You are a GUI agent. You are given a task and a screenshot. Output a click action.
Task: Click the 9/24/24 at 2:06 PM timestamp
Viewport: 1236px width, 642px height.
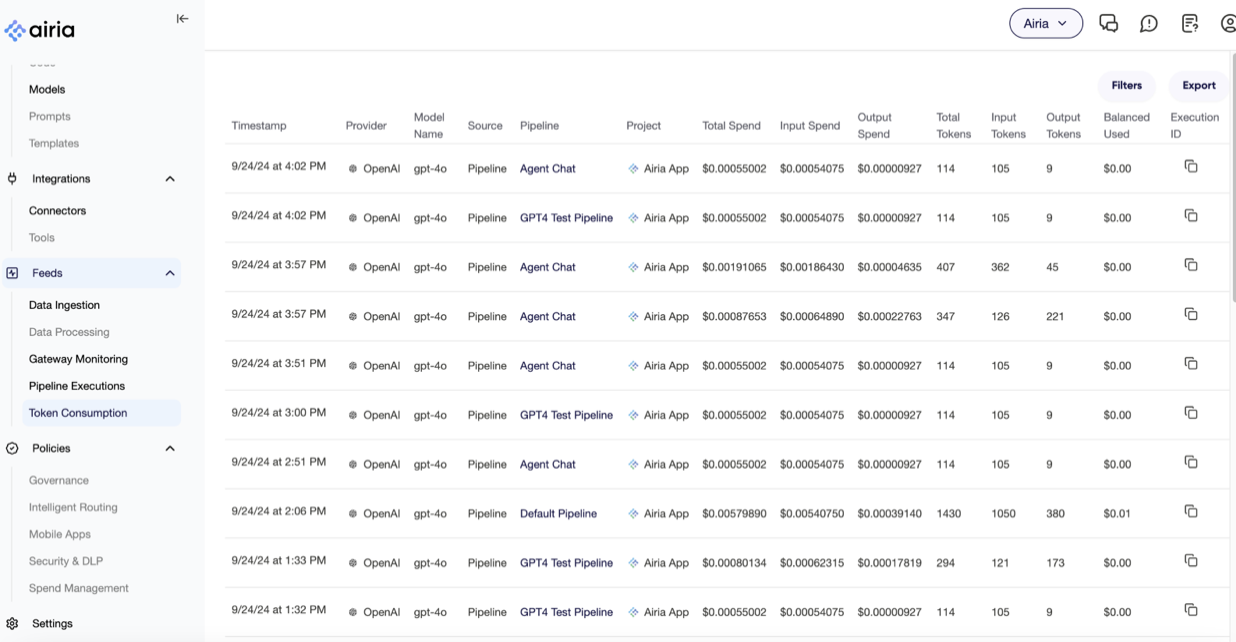(x=278, y=511)
